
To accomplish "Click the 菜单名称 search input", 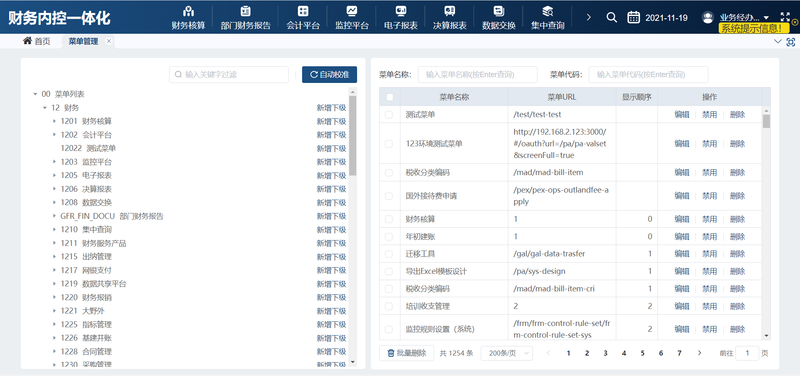I will 478,74.
